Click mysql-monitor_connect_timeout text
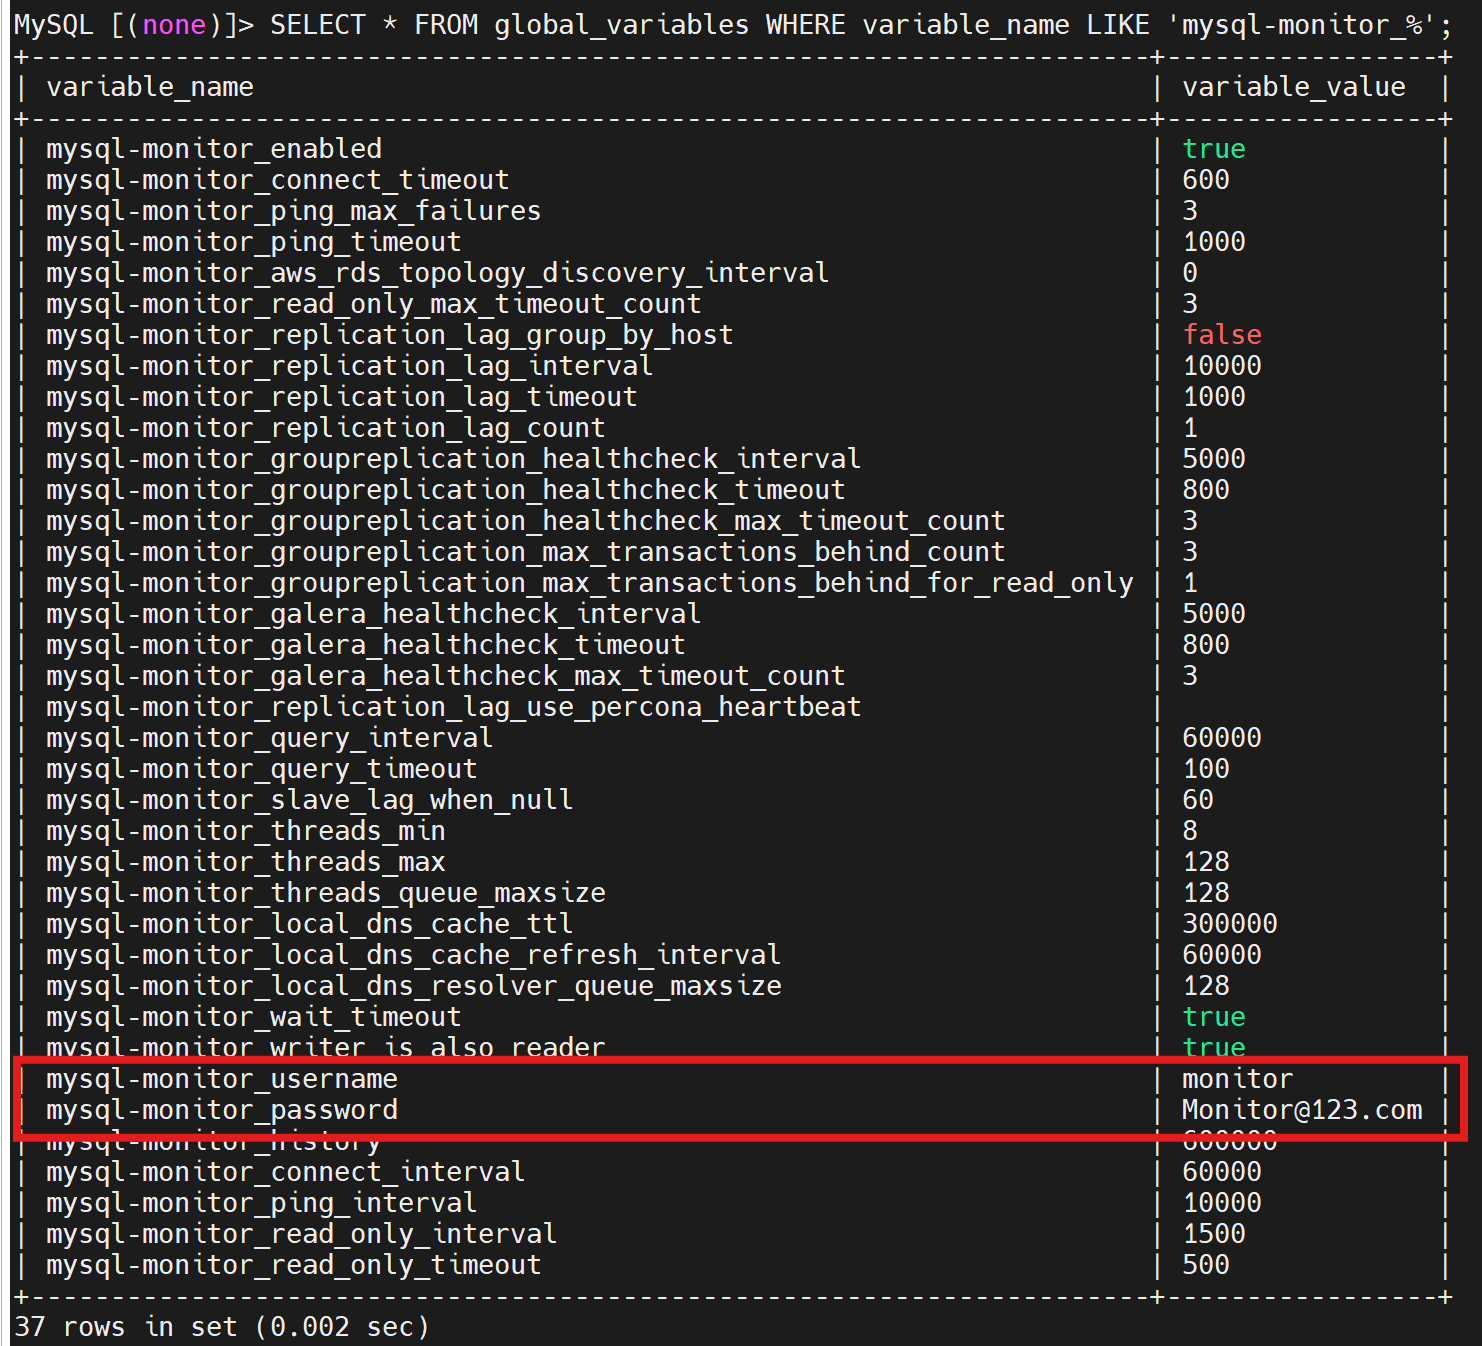This screenshot has width=1482, height=1346. click(x=278, y=181)
